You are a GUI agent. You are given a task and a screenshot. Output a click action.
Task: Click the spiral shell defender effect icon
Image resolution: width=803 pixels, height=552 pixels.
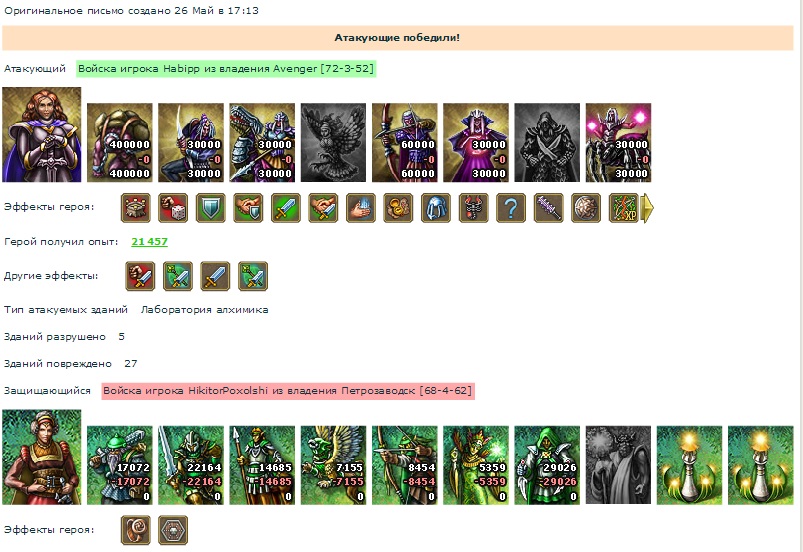(136, 530)
